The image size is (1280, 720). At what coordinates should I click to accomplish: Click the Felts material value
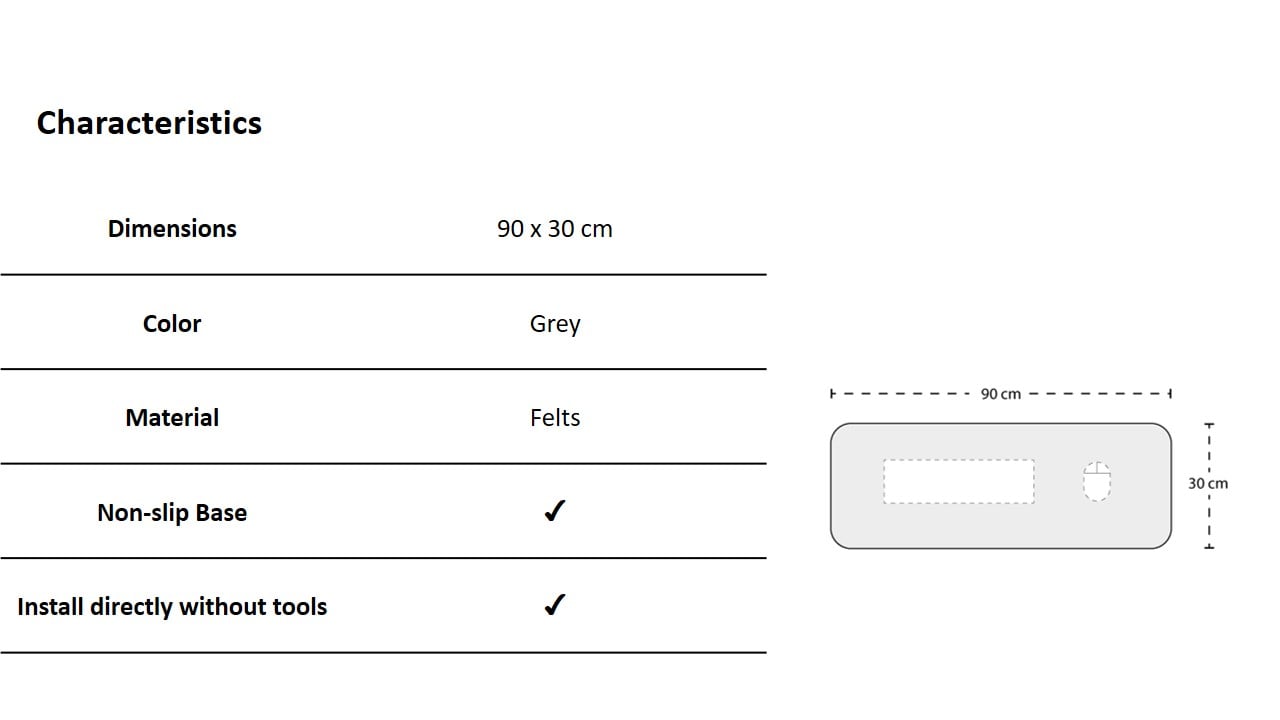pyautogui.click(x=555, y=418)
